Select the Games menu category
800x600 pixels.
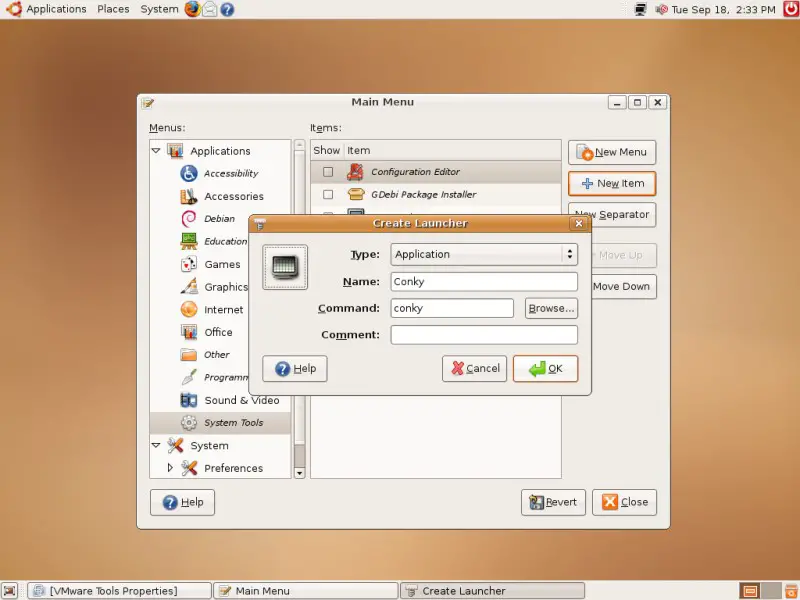(x=222, y=264)
